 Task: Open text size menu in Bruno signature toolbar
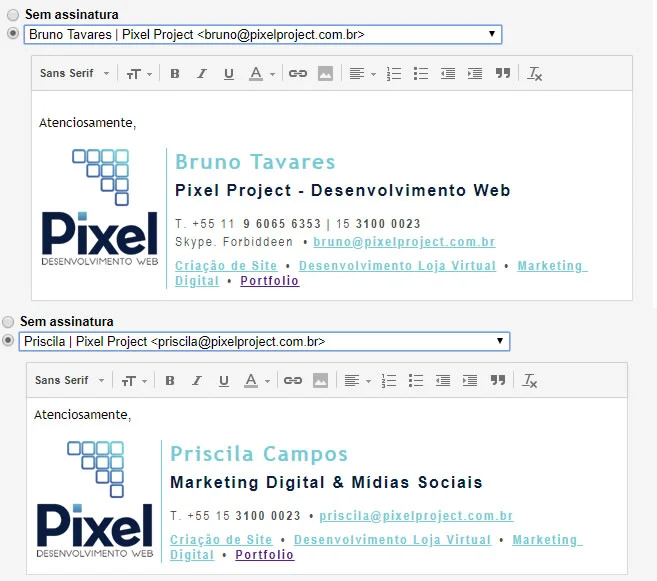(139, 74)
